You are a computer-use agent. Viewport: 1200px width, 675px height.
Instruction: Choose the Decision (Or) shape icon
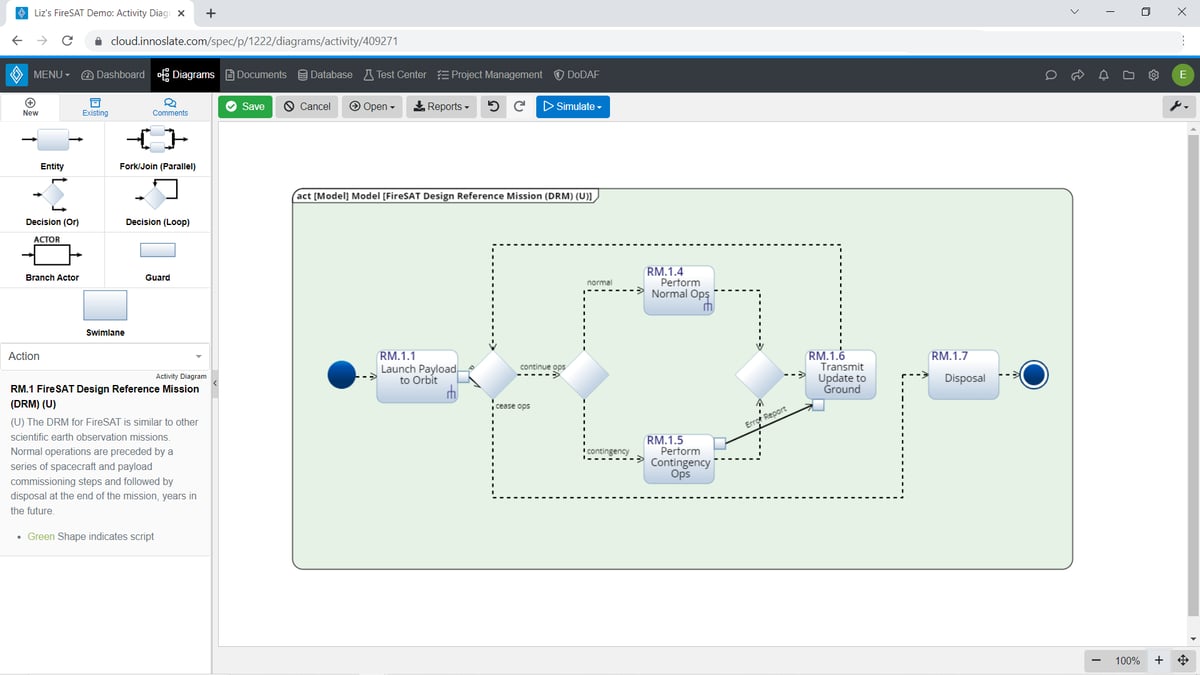tap(52, 194)
